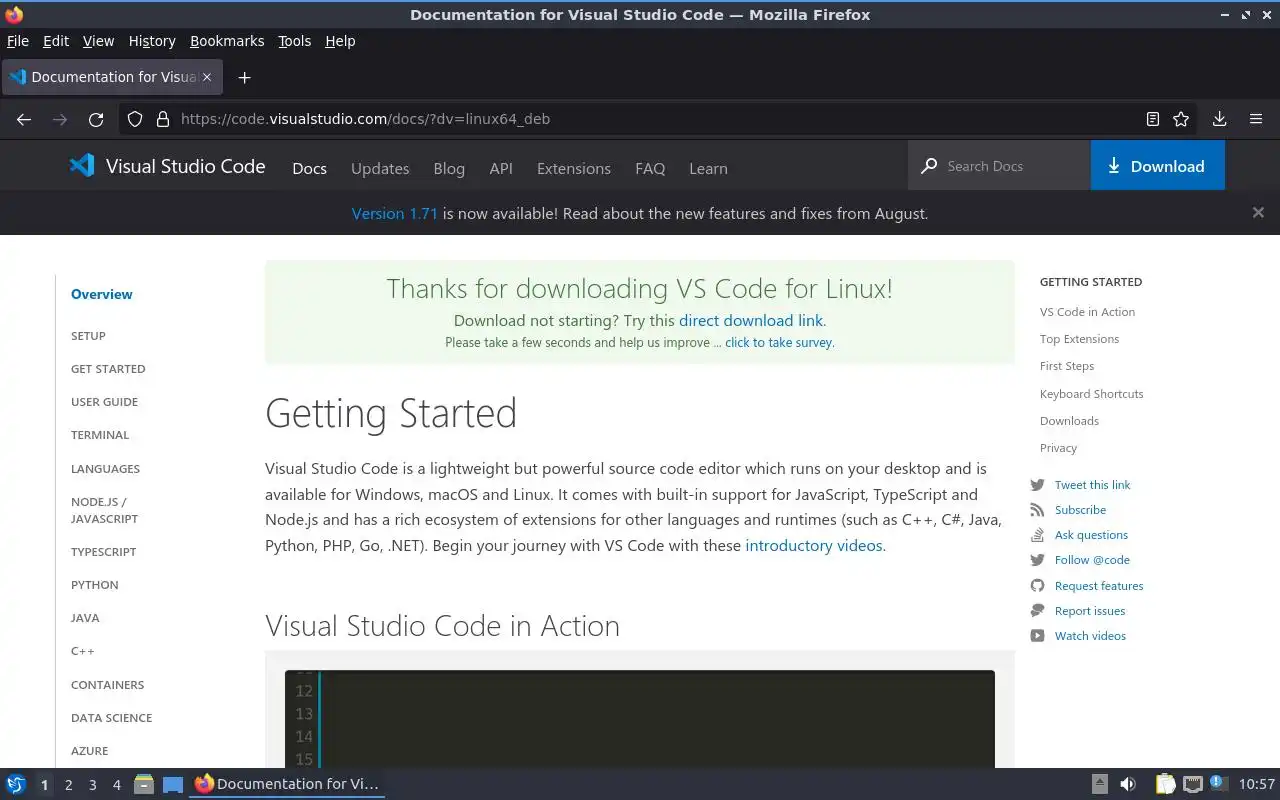Toggle reader view icon in address bar
1280x800 pixels.
pyautogui.click(x=1153, y=119)
